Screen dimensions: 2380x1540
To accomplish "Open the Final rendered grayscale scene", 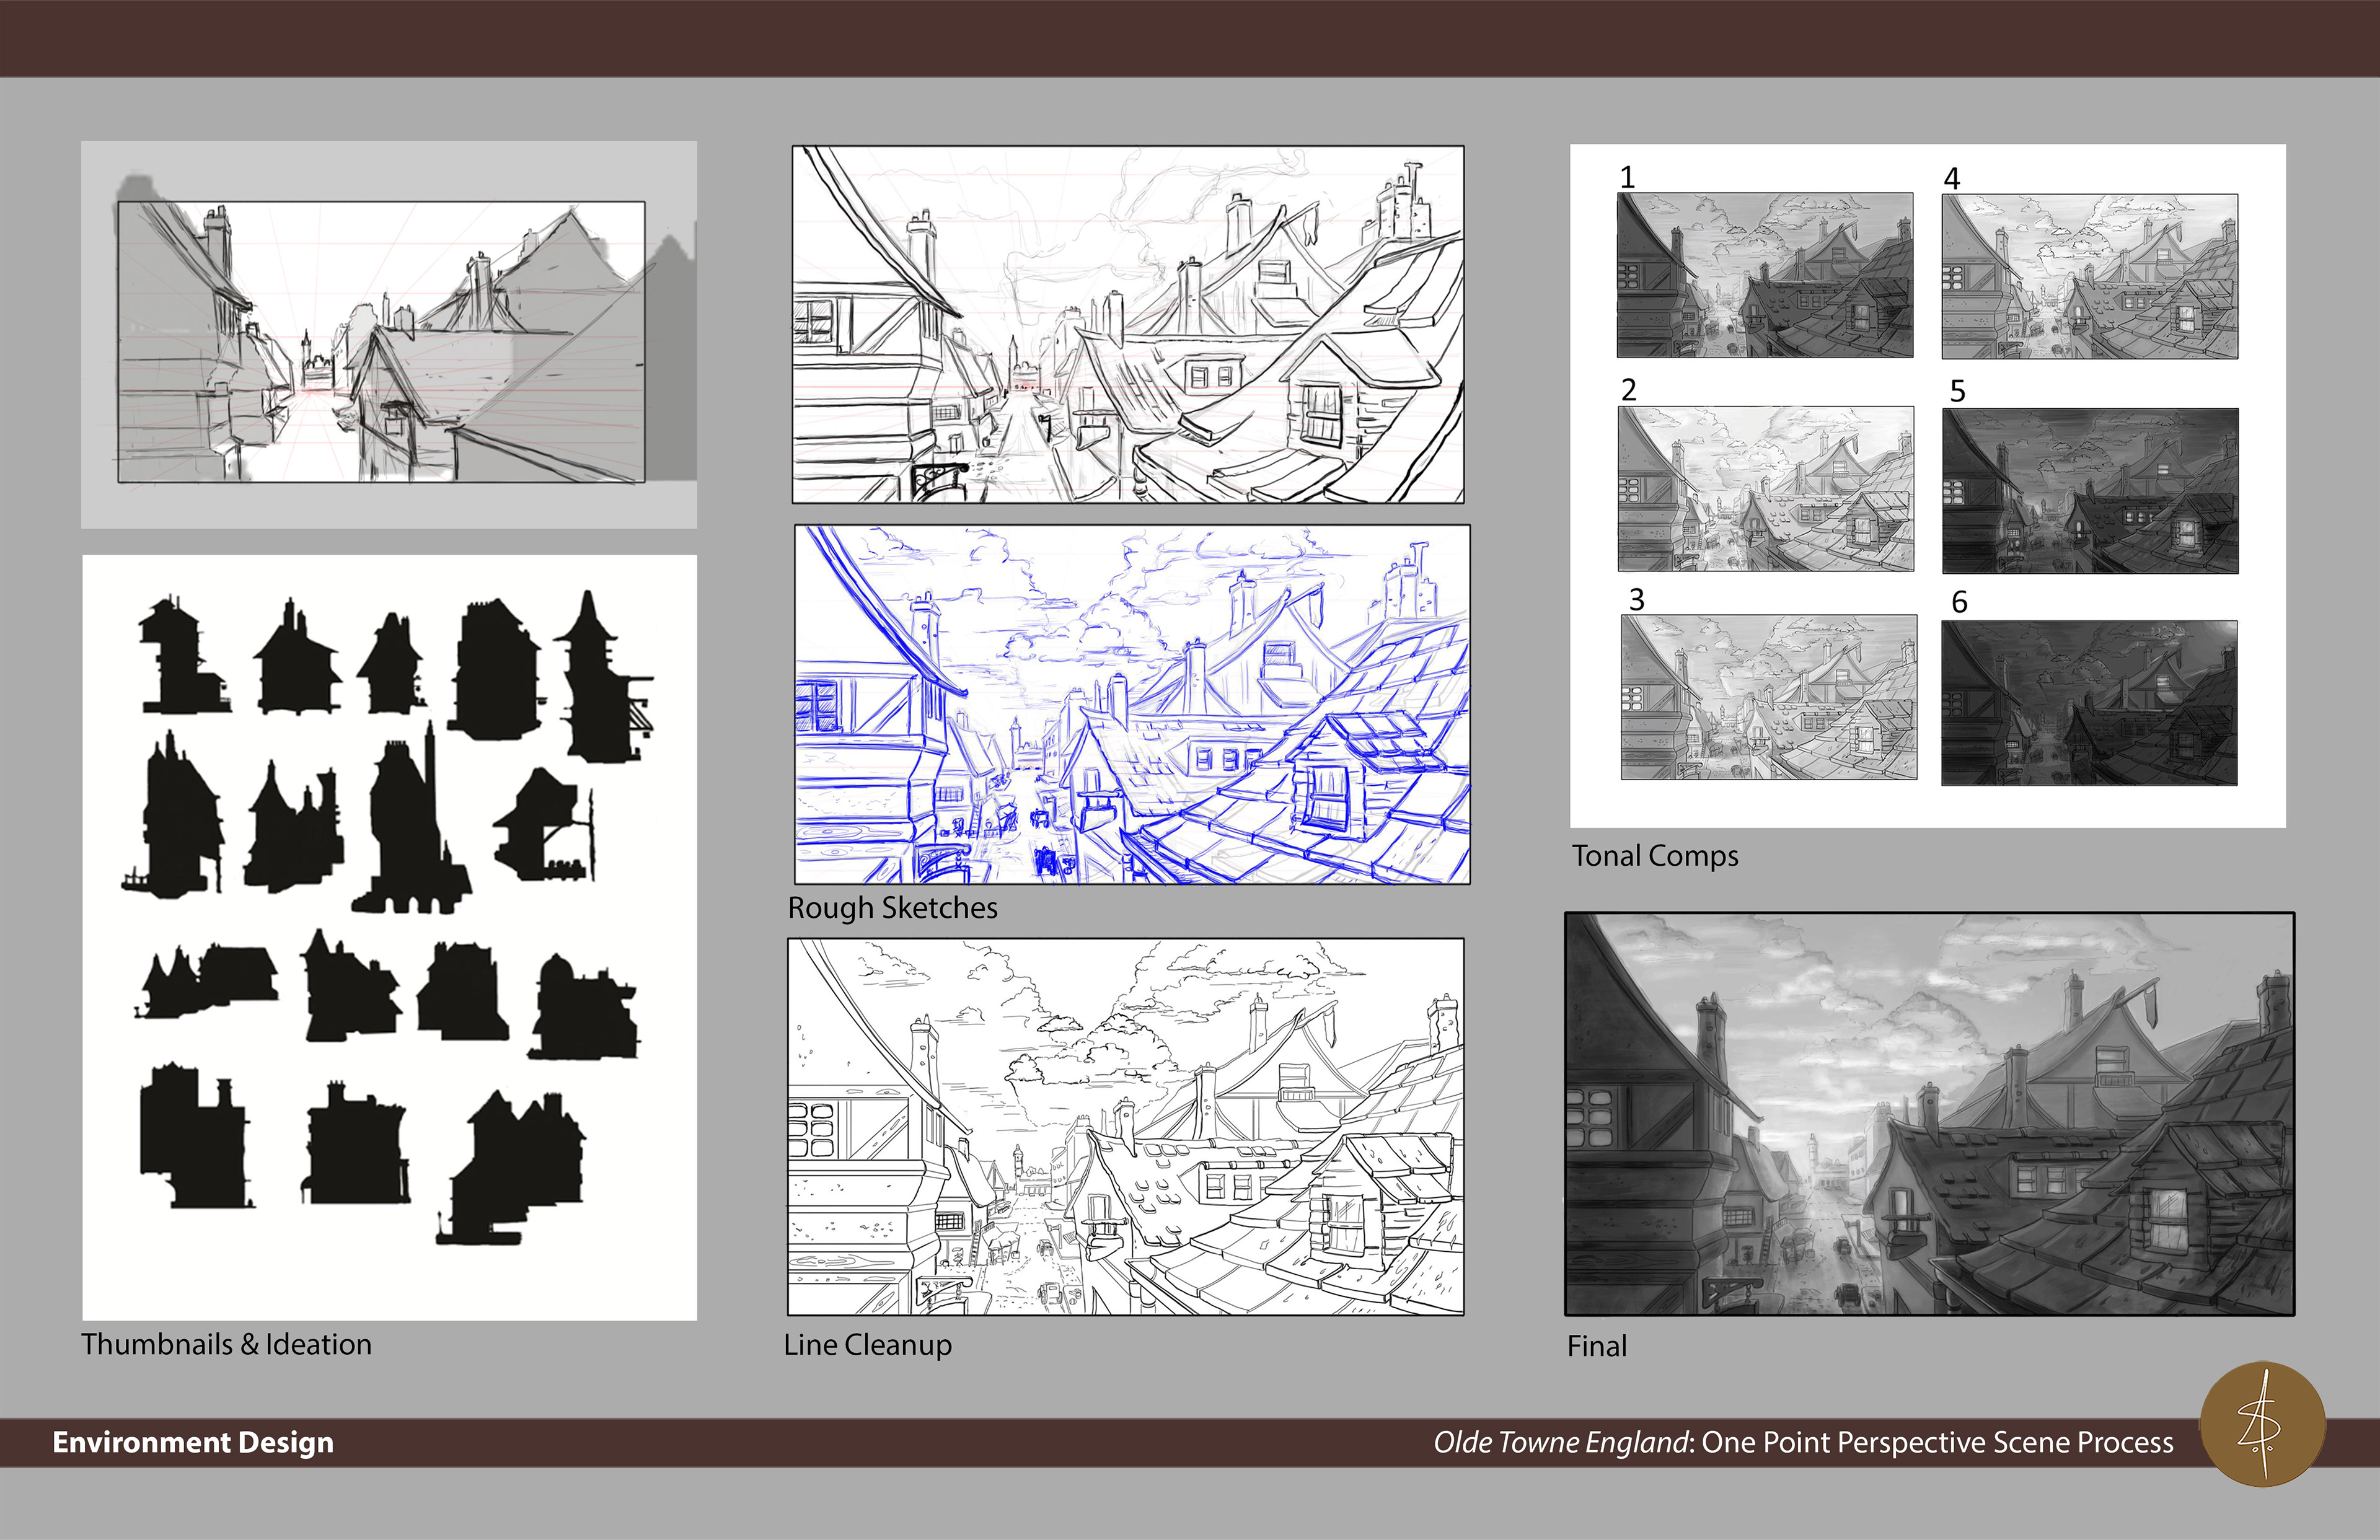I will pyautogui.click(x=1930, y=1114).
